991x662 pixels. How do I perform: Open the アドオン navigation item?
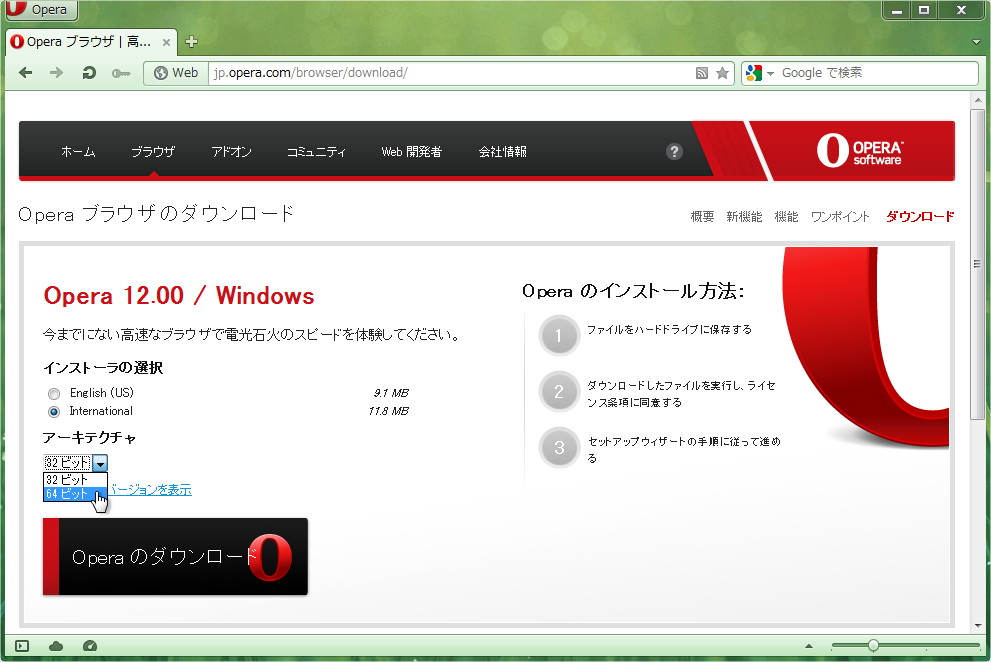click(x=231, y=152)
